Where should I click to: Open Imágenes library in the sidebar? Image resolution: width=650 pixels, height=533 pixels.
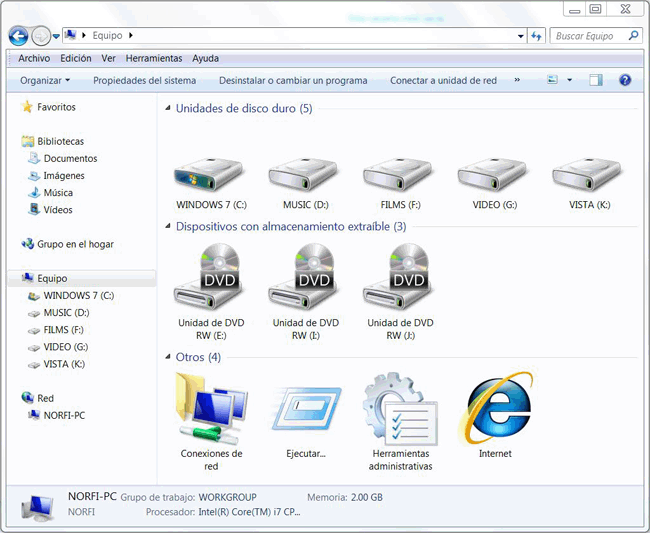click(x=64, y=176)
